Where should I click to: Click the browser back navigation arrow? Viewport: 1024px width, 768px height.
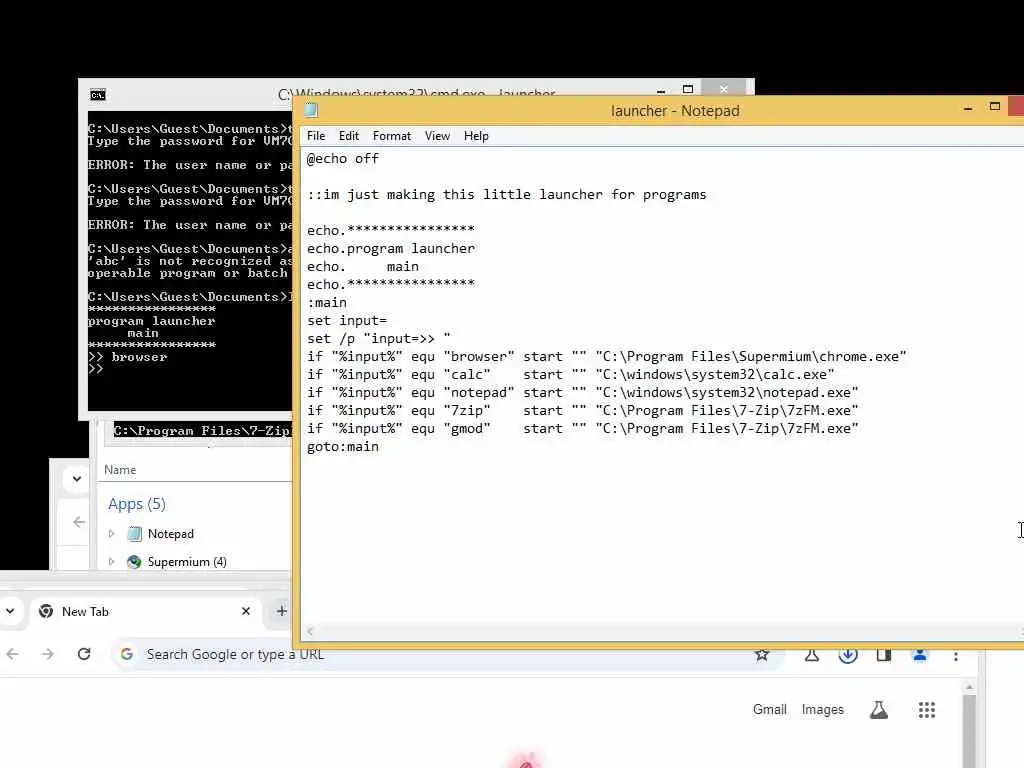pyautogui.click(x=12, y=654)
